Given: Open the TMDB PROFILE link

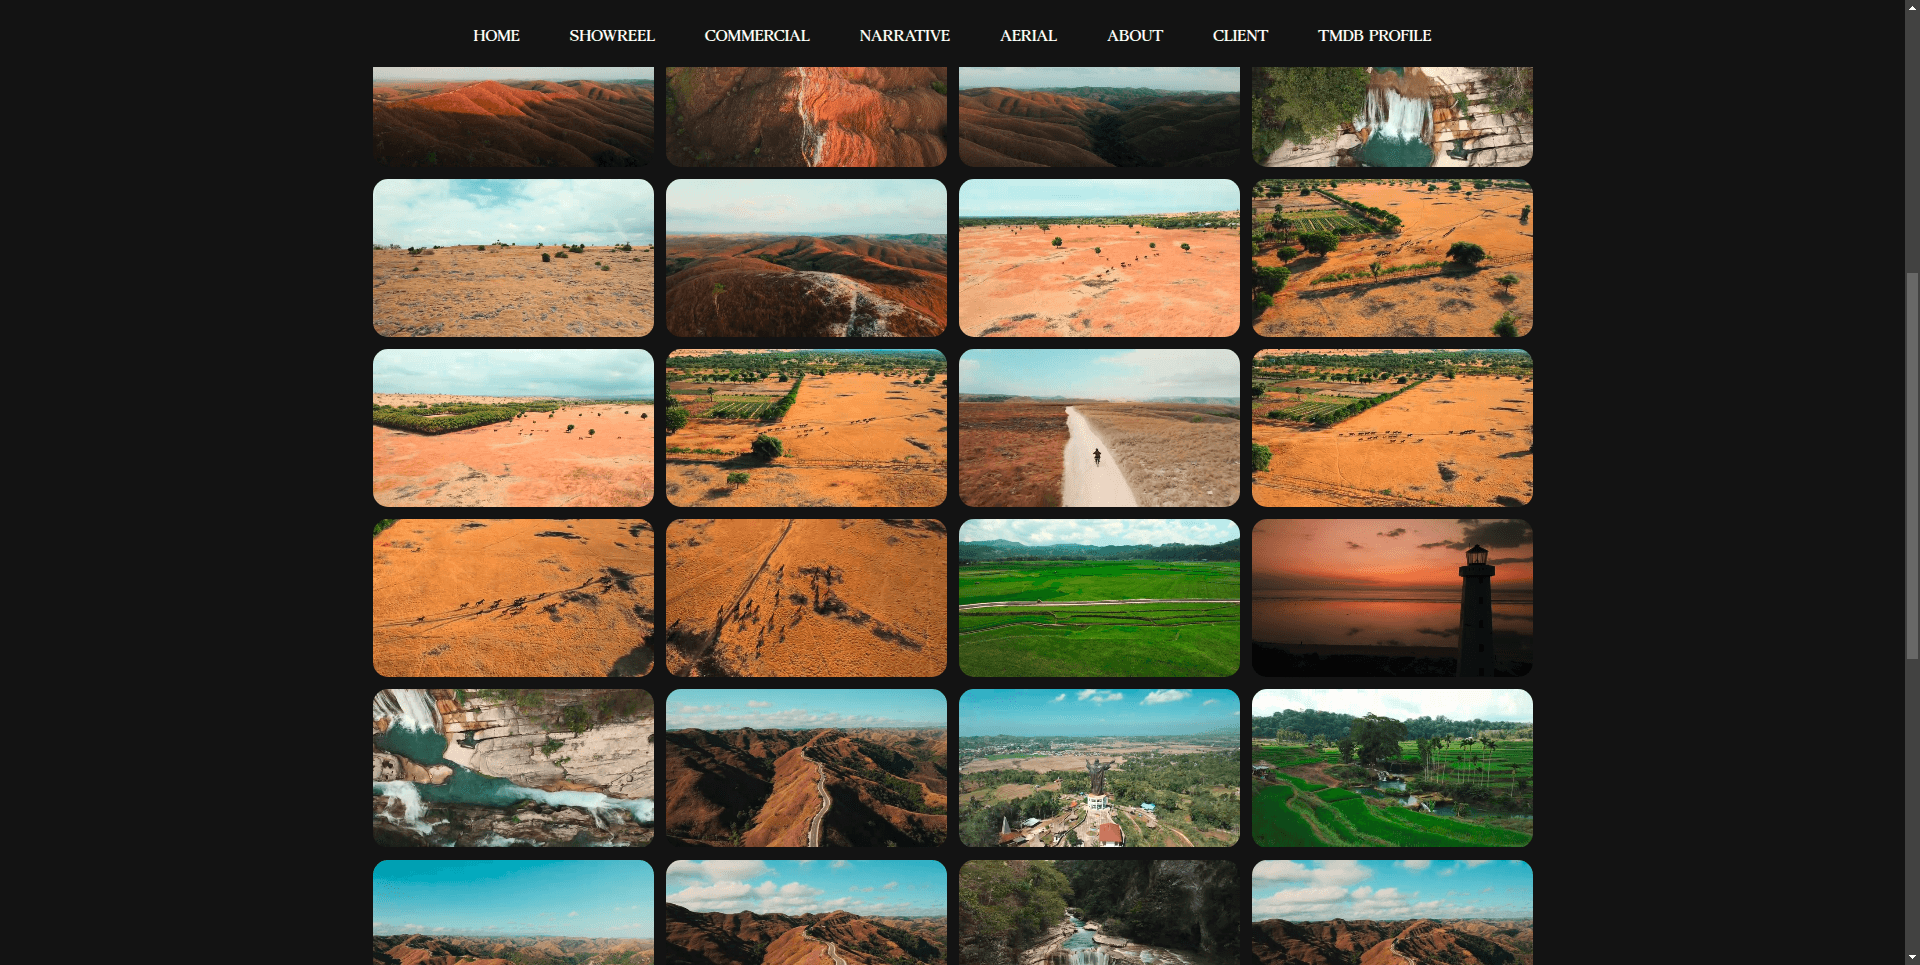Looking at the screenshot, I should [1374, 36].
